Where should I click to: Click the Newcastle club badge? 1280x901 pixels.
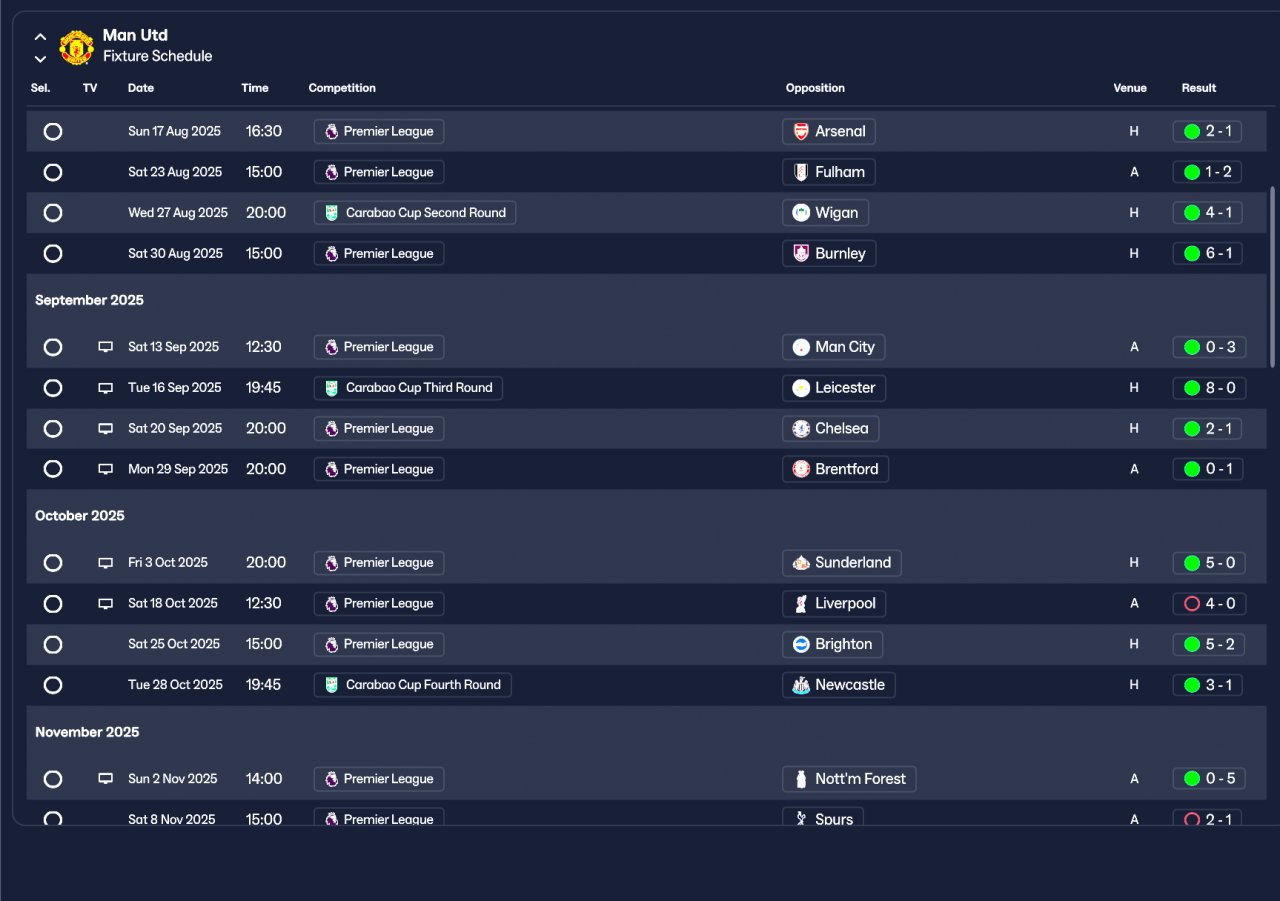[x=801, y=685]
